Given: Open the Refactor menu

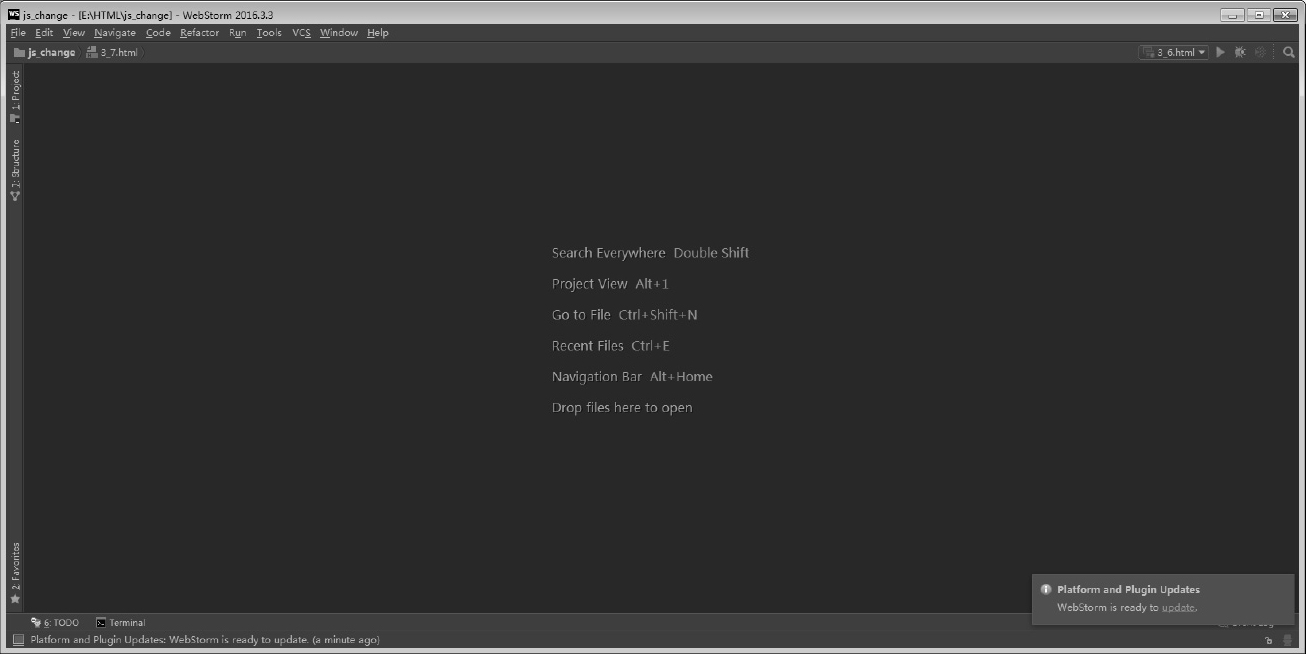Looking at the screenshot, I should pos(199,33).
